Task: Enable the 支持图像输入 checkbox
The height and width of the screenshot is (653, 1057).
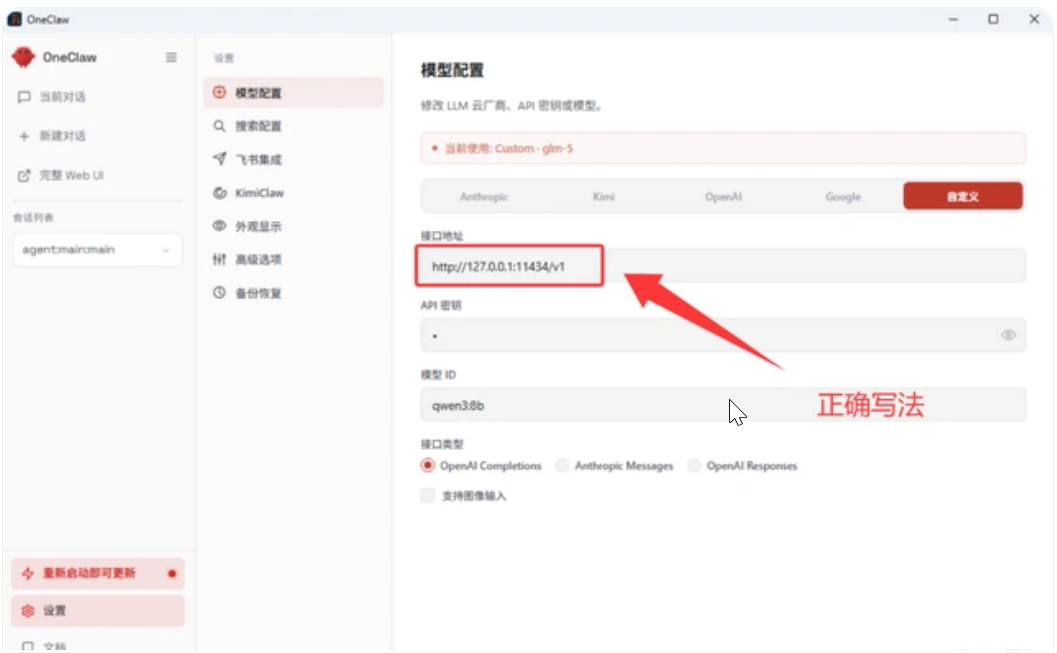Action: coord(427,495)
